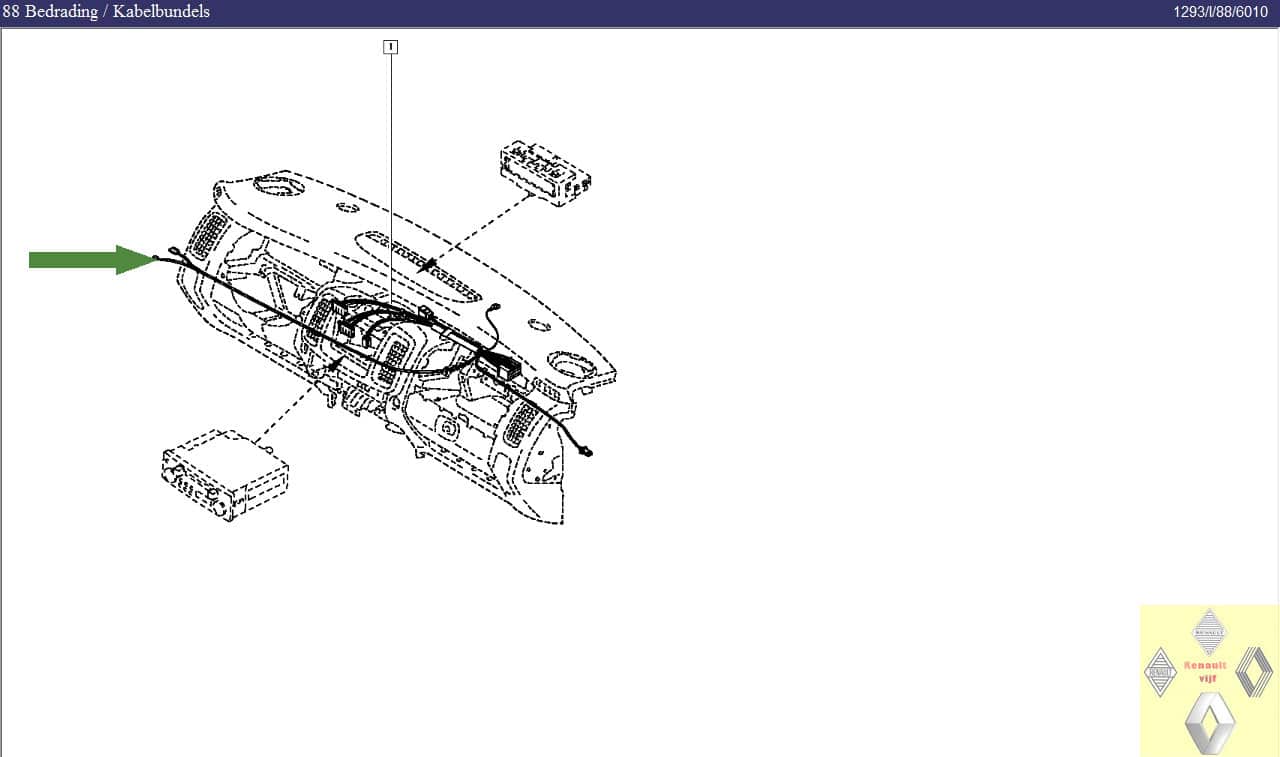Click the long defrost vent slot on dashboard
1280x757 pixels.
pyautogui.click(x=420, y=262)
